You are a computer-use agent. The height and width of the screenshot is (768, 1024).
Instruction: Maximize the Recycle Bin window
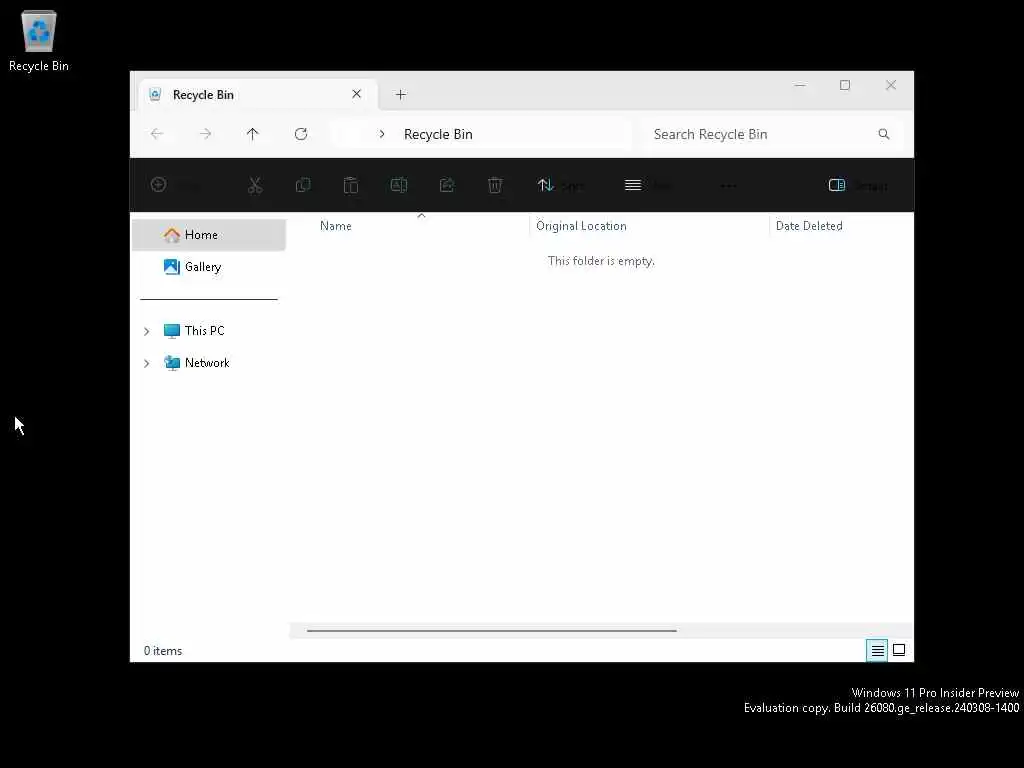click(x=845, y=85)
